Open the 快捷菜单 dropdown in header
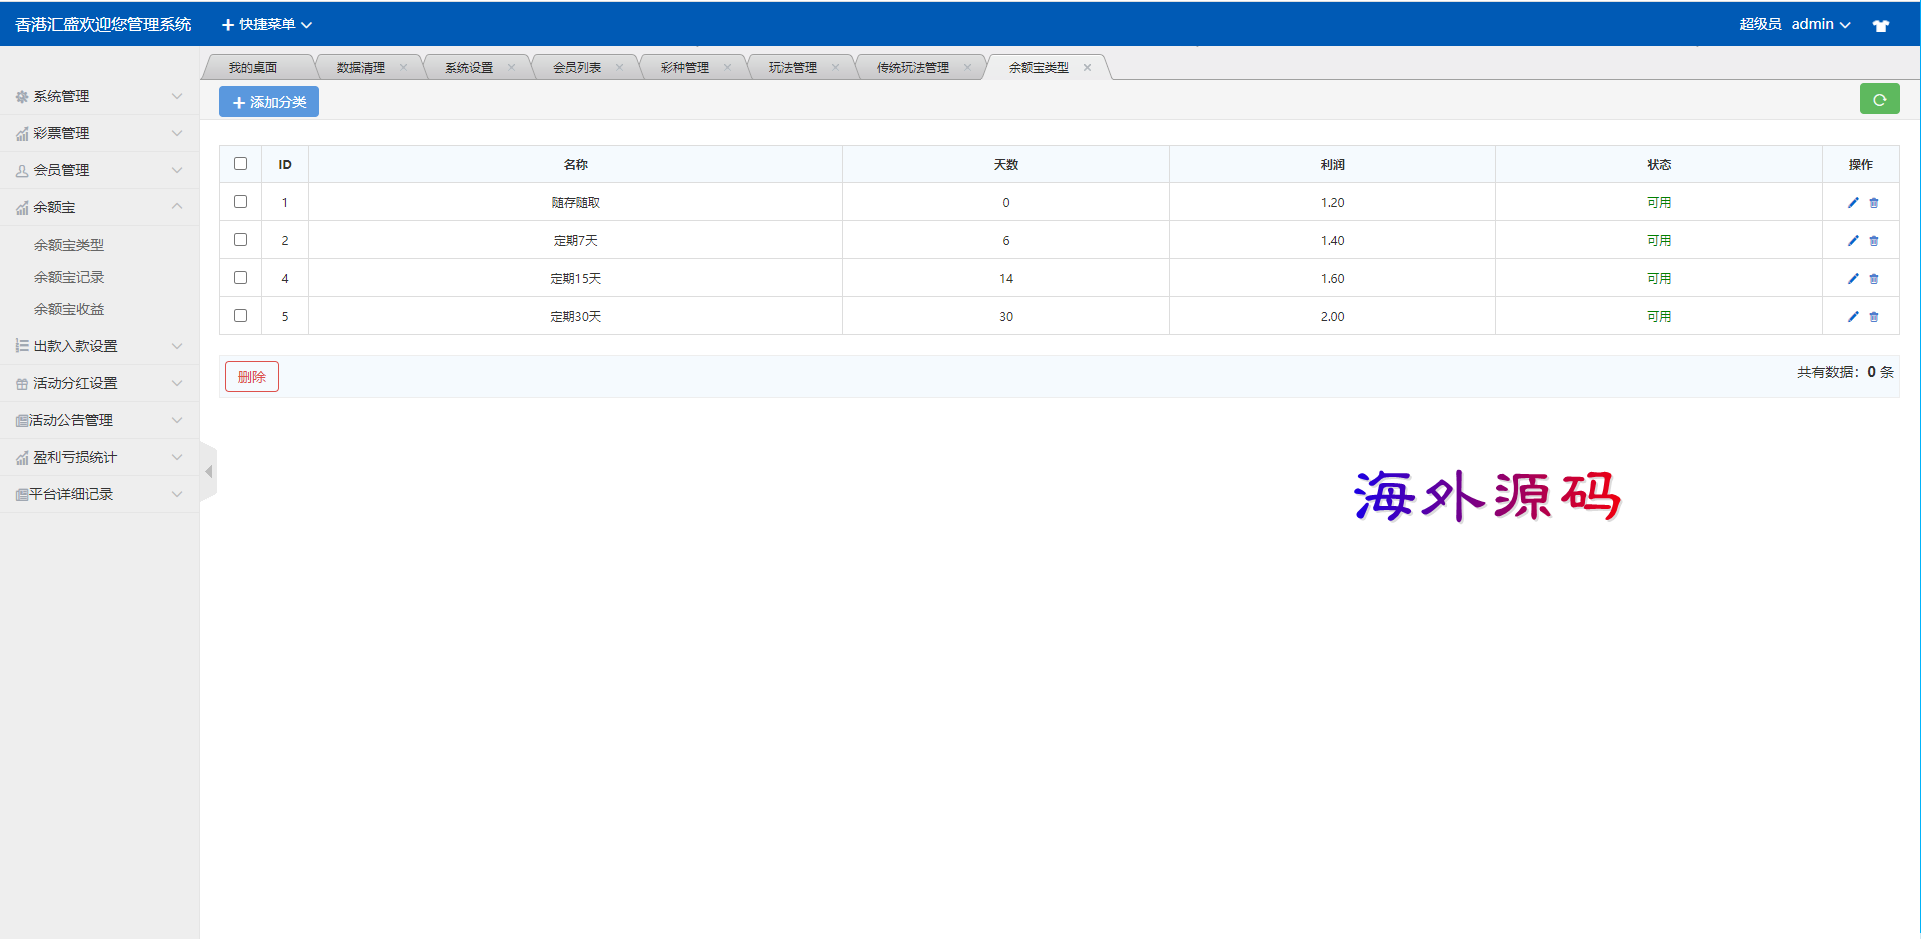 point(267,25)
